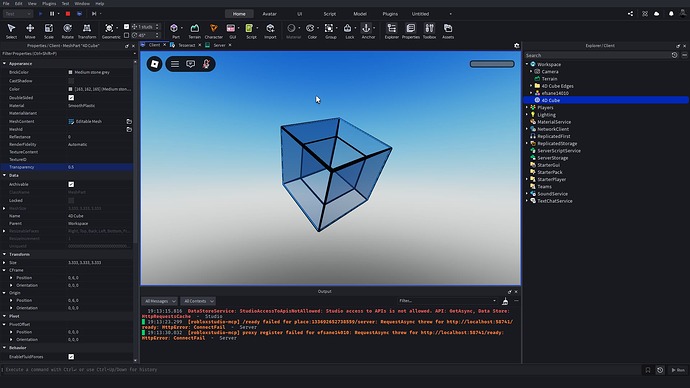Pick the Transform tool
The image size is (690, 388).
point(87,31)
